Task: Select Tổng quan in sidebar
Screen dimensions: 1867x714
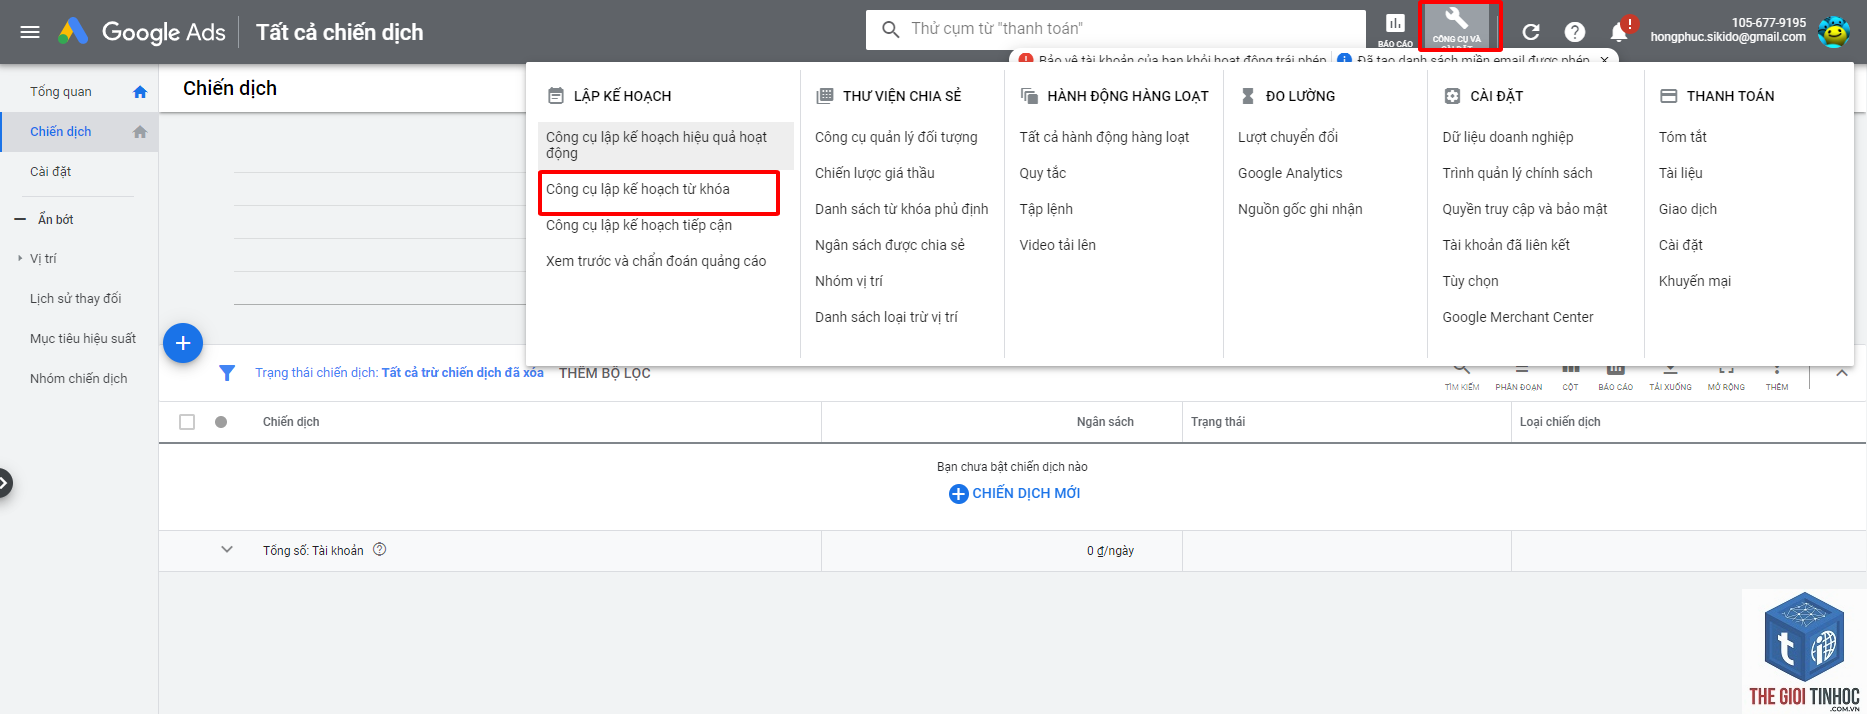Action: click(x=61, y=92)
